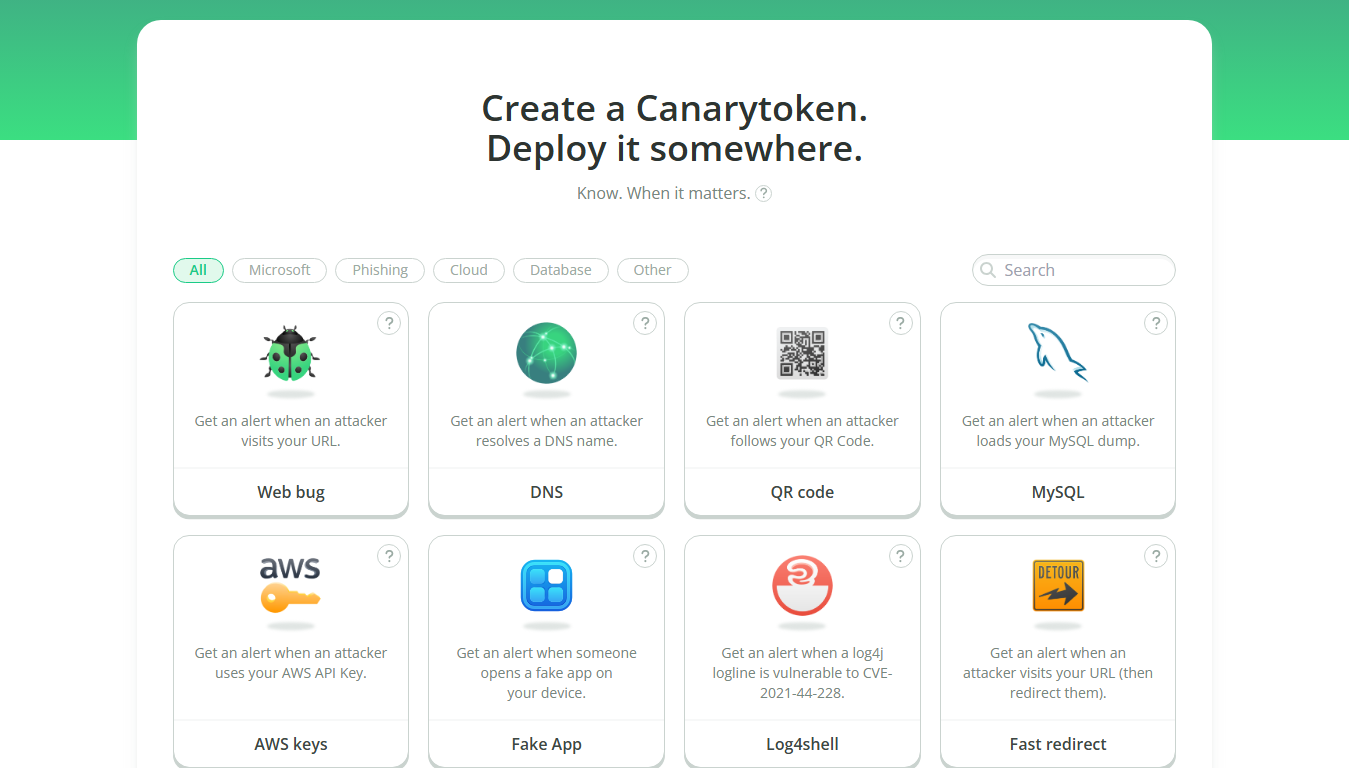1349x768 pixels.
Task: Filter tokens by Cloud
Action: coord(469,270)
